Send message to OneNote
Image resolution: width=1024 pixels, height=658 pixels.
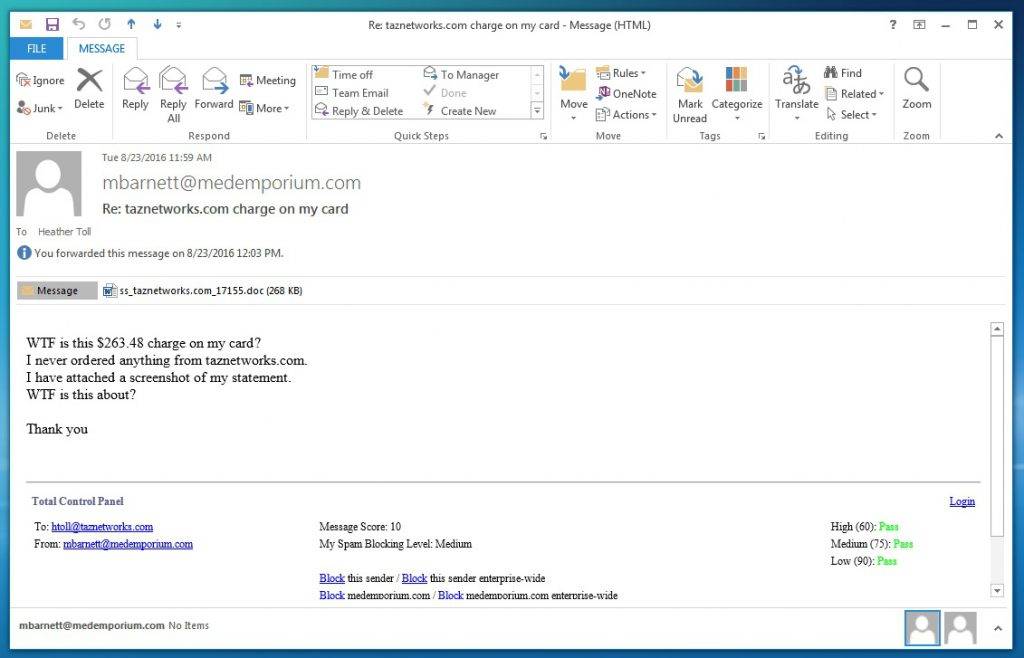tap(627, 94)
